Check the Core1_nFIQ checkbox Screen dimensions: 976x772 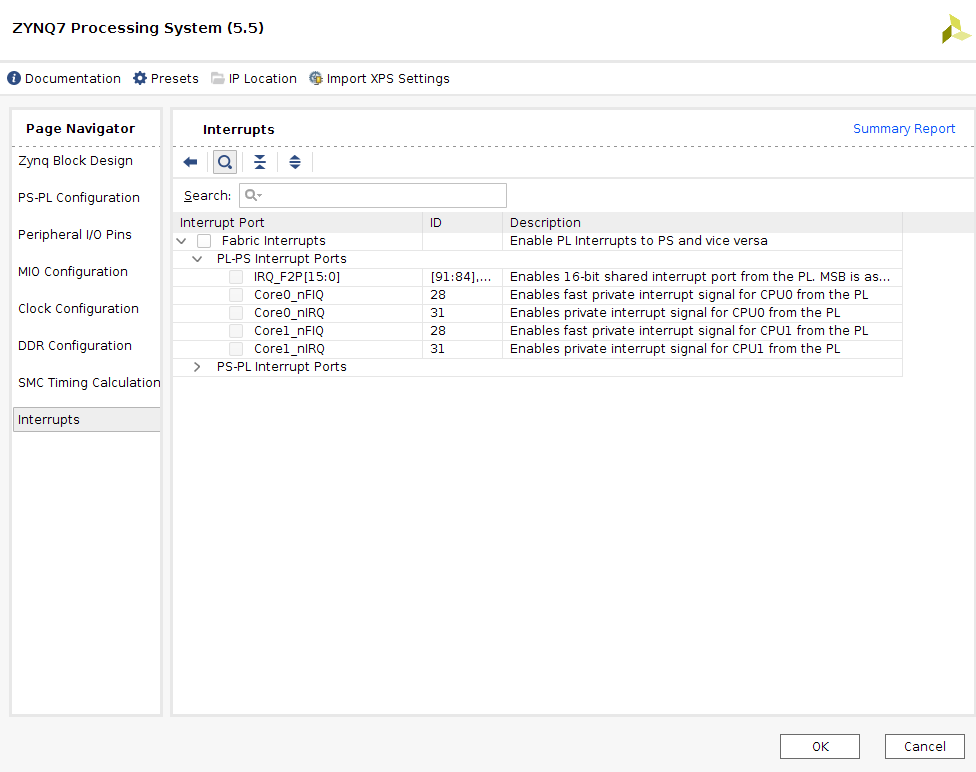point(236,331)
